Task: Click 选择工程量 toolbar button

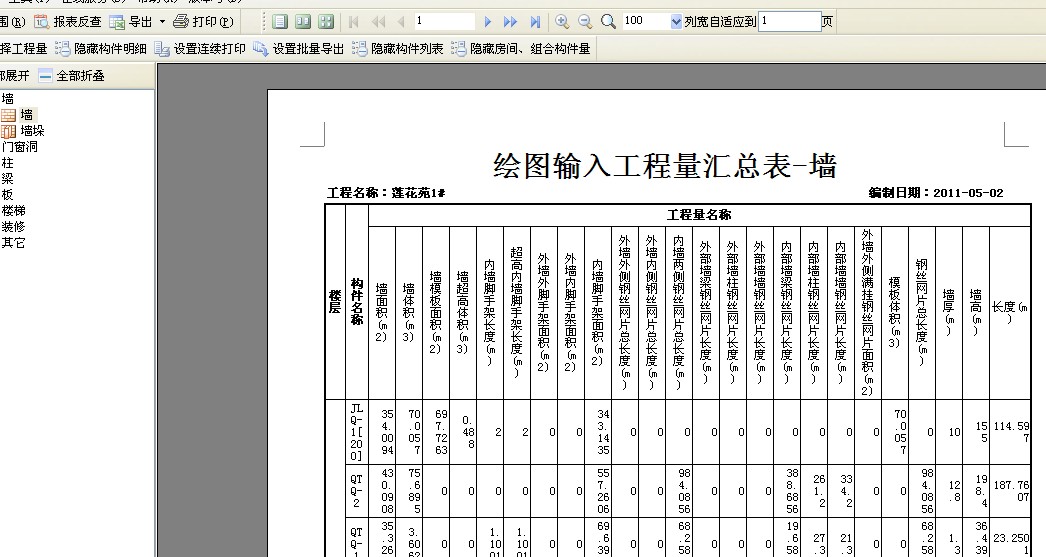Action: 24,49
